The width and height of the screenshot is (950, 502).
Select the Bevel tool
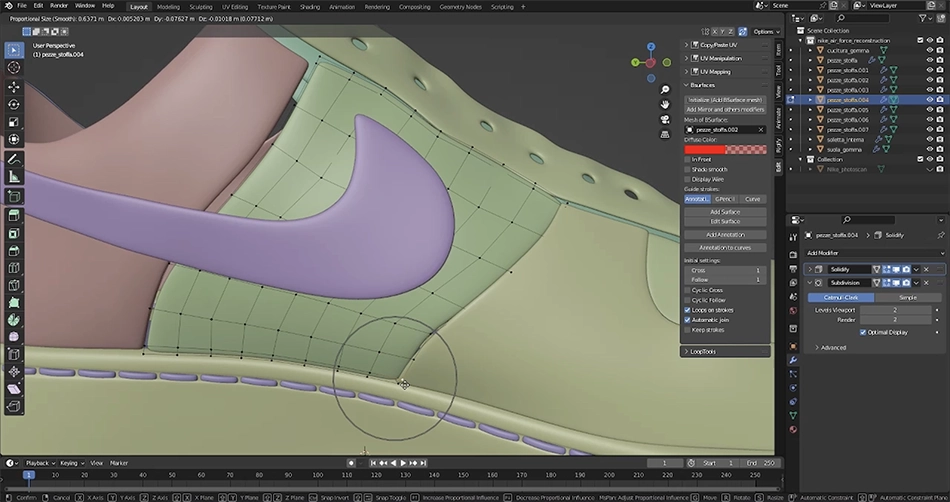(14, 251)
